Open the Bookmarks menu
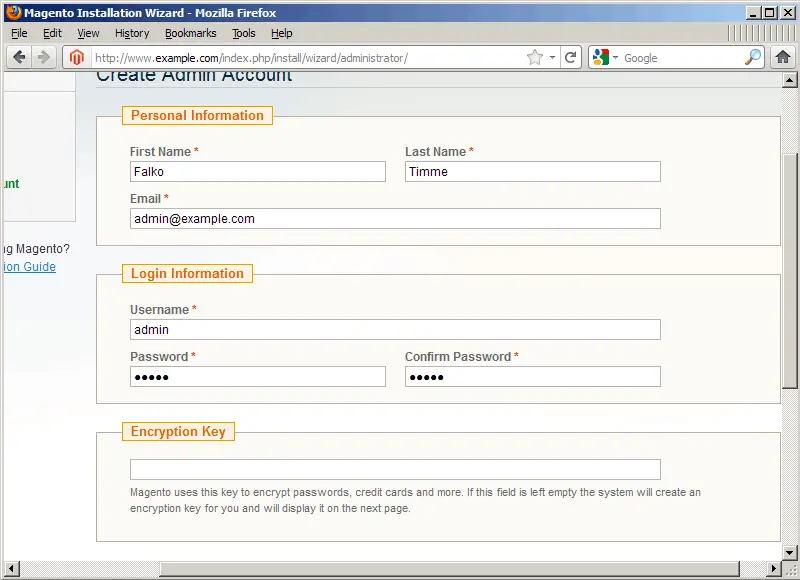The image size is (800, 580). click(190, 33)
